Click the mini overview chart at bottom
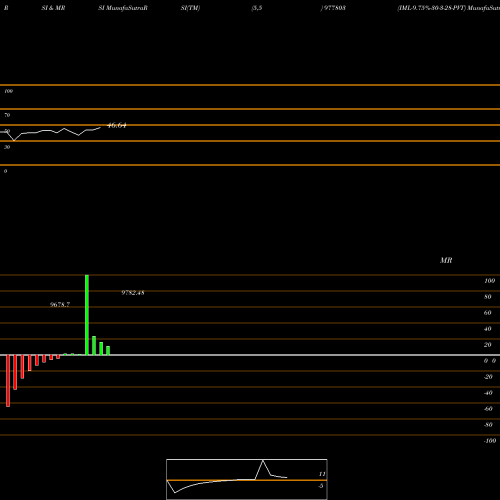 (x=247, y=479)
